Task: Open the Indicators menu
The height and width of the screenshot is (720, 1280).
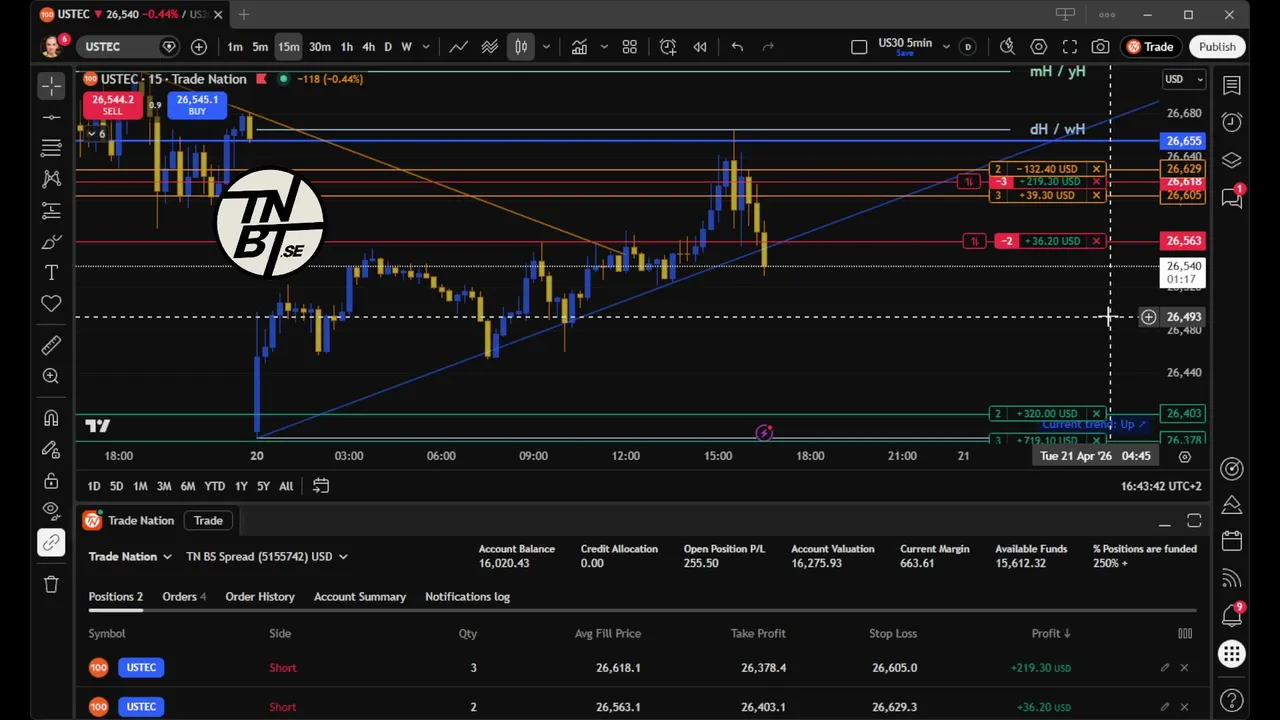Action: tap(579, 47)
